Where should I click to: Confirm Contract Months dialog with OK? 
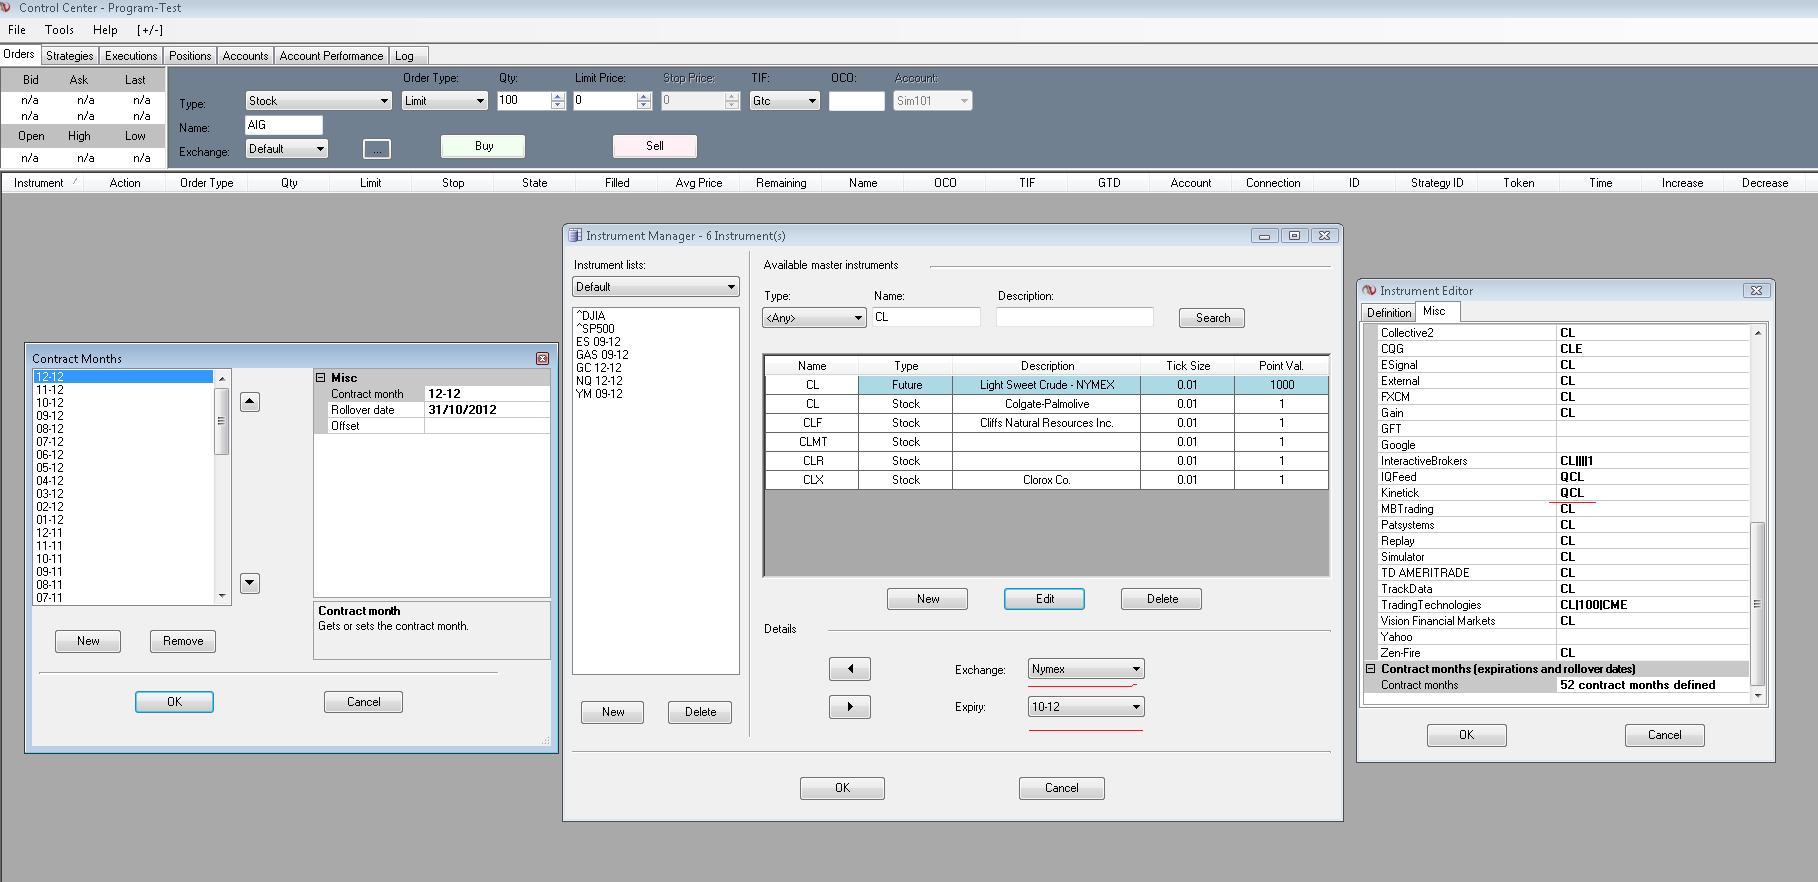[x=174, y=702]
